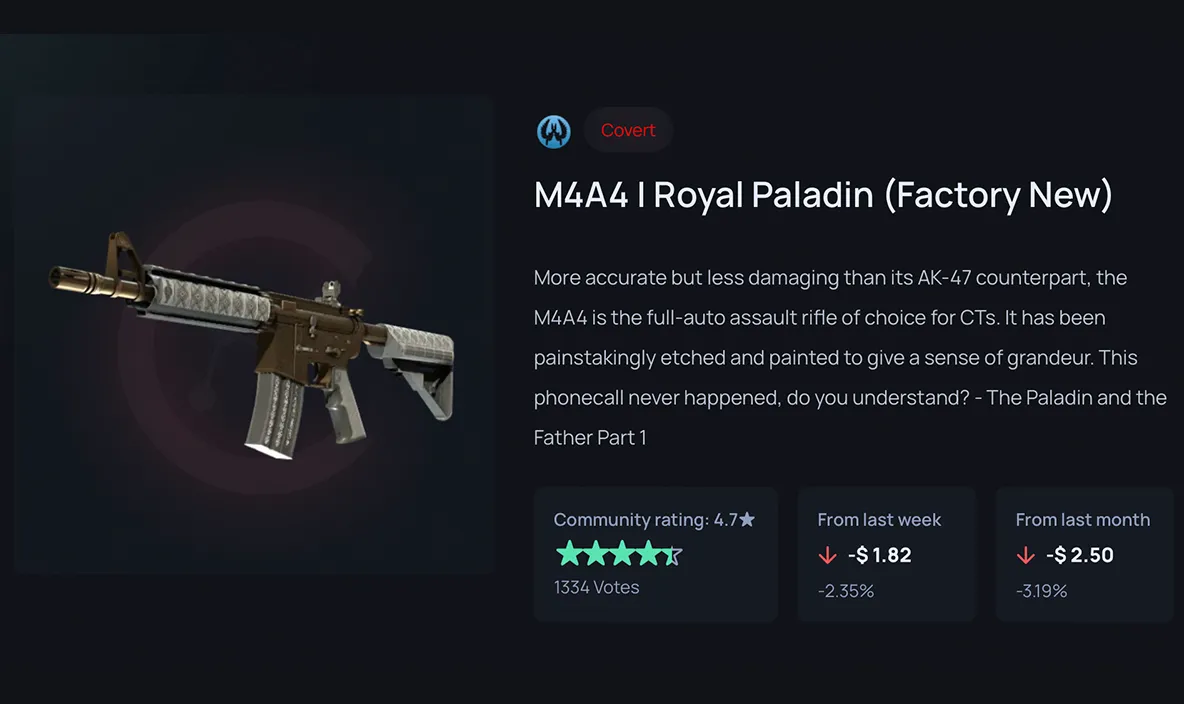1184x704 pixels.
Task: Rate the skin five stars
Action: tap(672, 554)
